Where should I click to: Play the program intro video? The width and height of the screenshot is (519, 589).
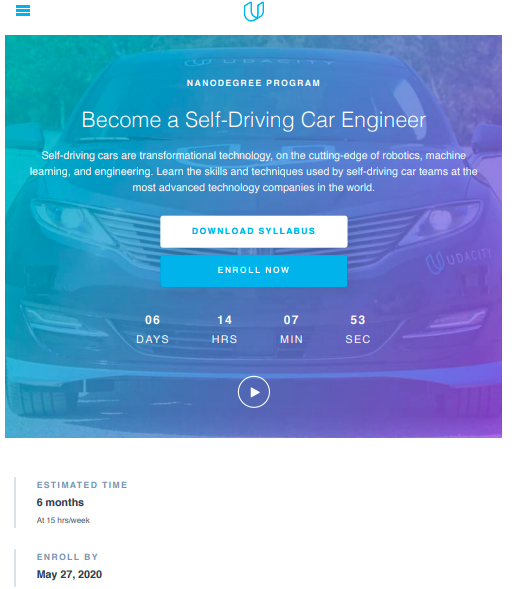pos(254,392)
